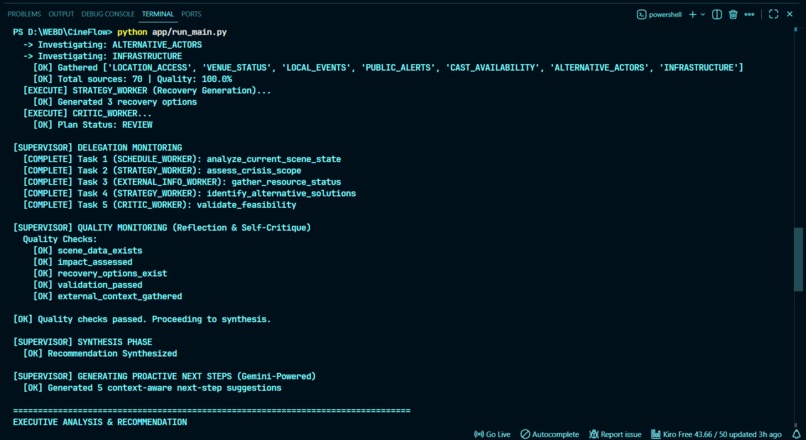Click 'Generated 5 context-aware next-step suggestions' line
Viewport: 806px width, 440px height.
coord(152,388)
